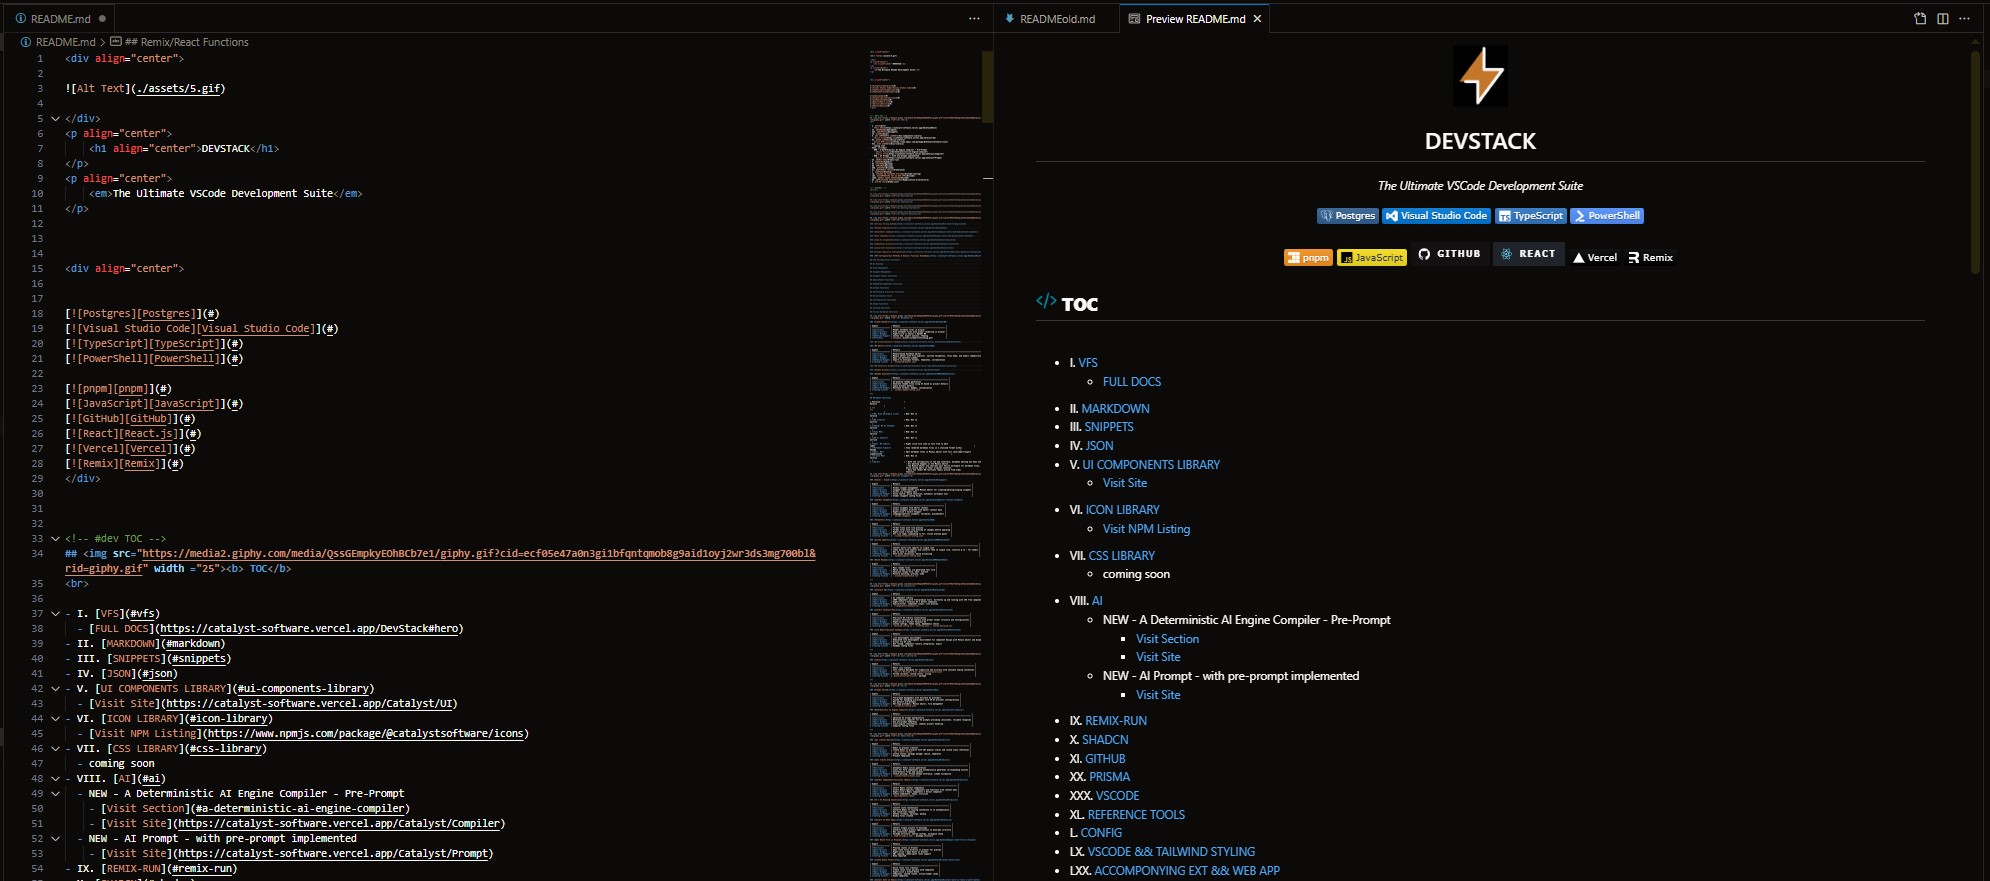The width and height of the screenshot is (1990, 881).
Task: Click the Remix badge in preview
Action: pyautogui.click(x=1650, y=258)
